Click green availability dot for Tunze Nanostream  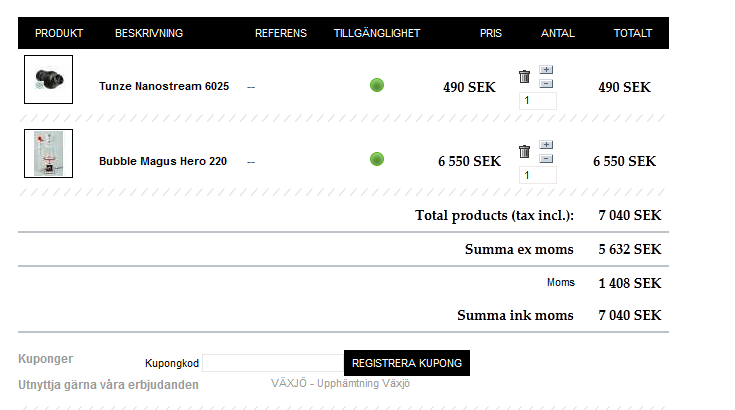coord(377,86)
